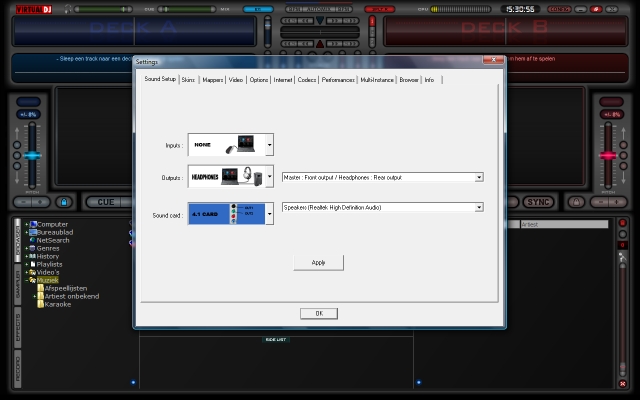640x400 pixels.
Task: Expand the Artiest onbekend folder
Action: [x=34, y=296]
